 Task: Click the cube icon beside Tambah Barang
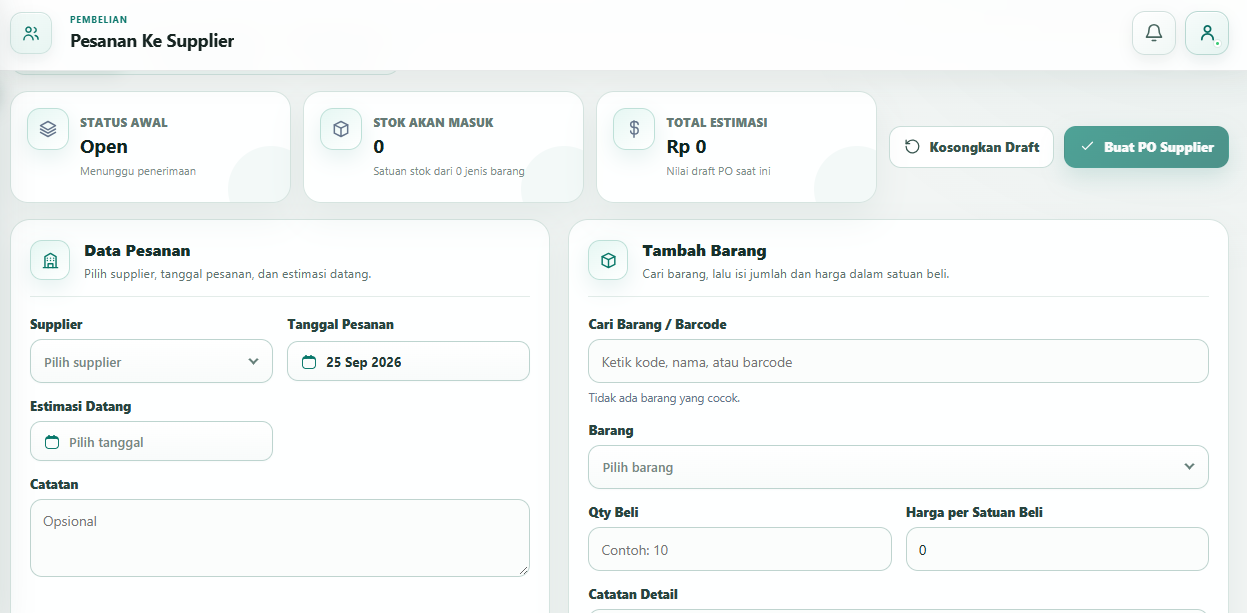(608, 260)
